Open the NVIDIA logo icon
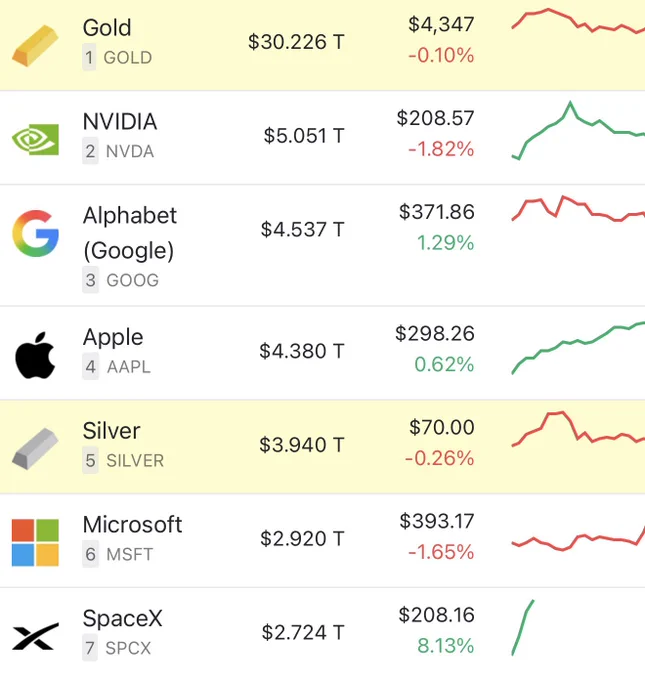 pos(35,139)
